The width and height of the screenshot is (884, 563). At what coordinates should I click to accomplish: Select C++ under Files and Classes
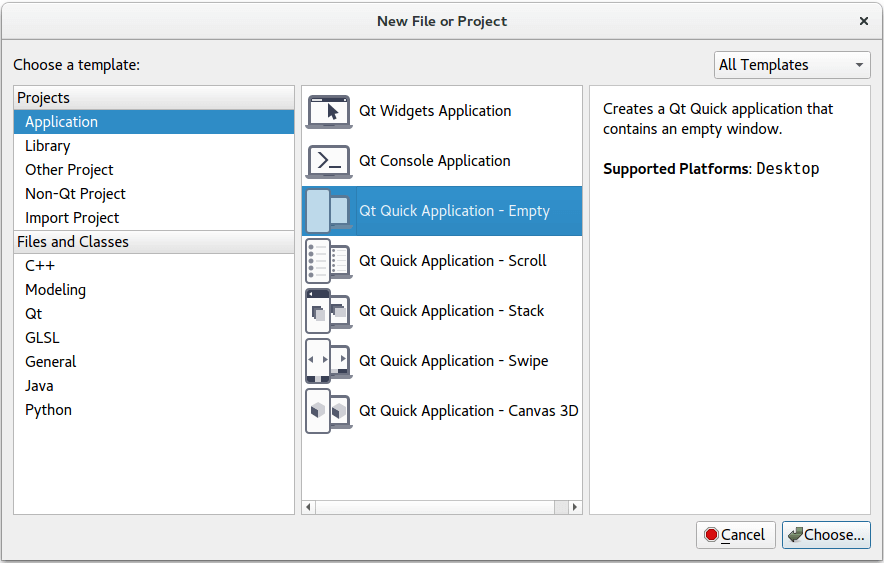(40, 266)
